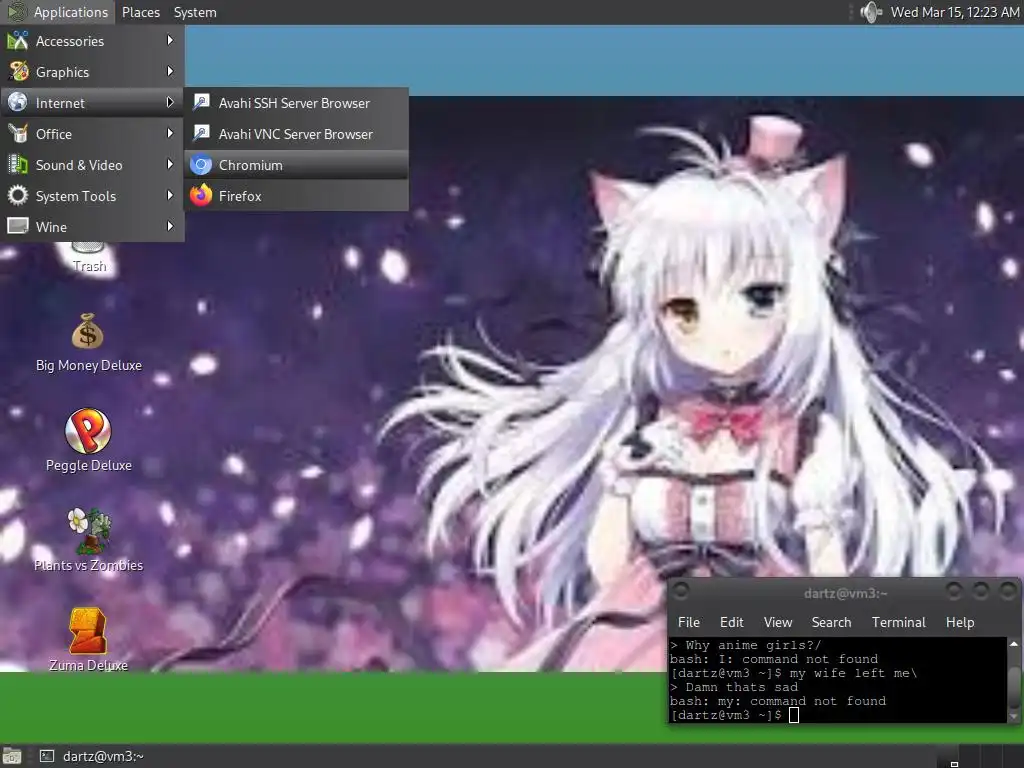Click the Office category icon
Image resolution: width=1024 pixels, height=768 pixels.
pos(18,134)
